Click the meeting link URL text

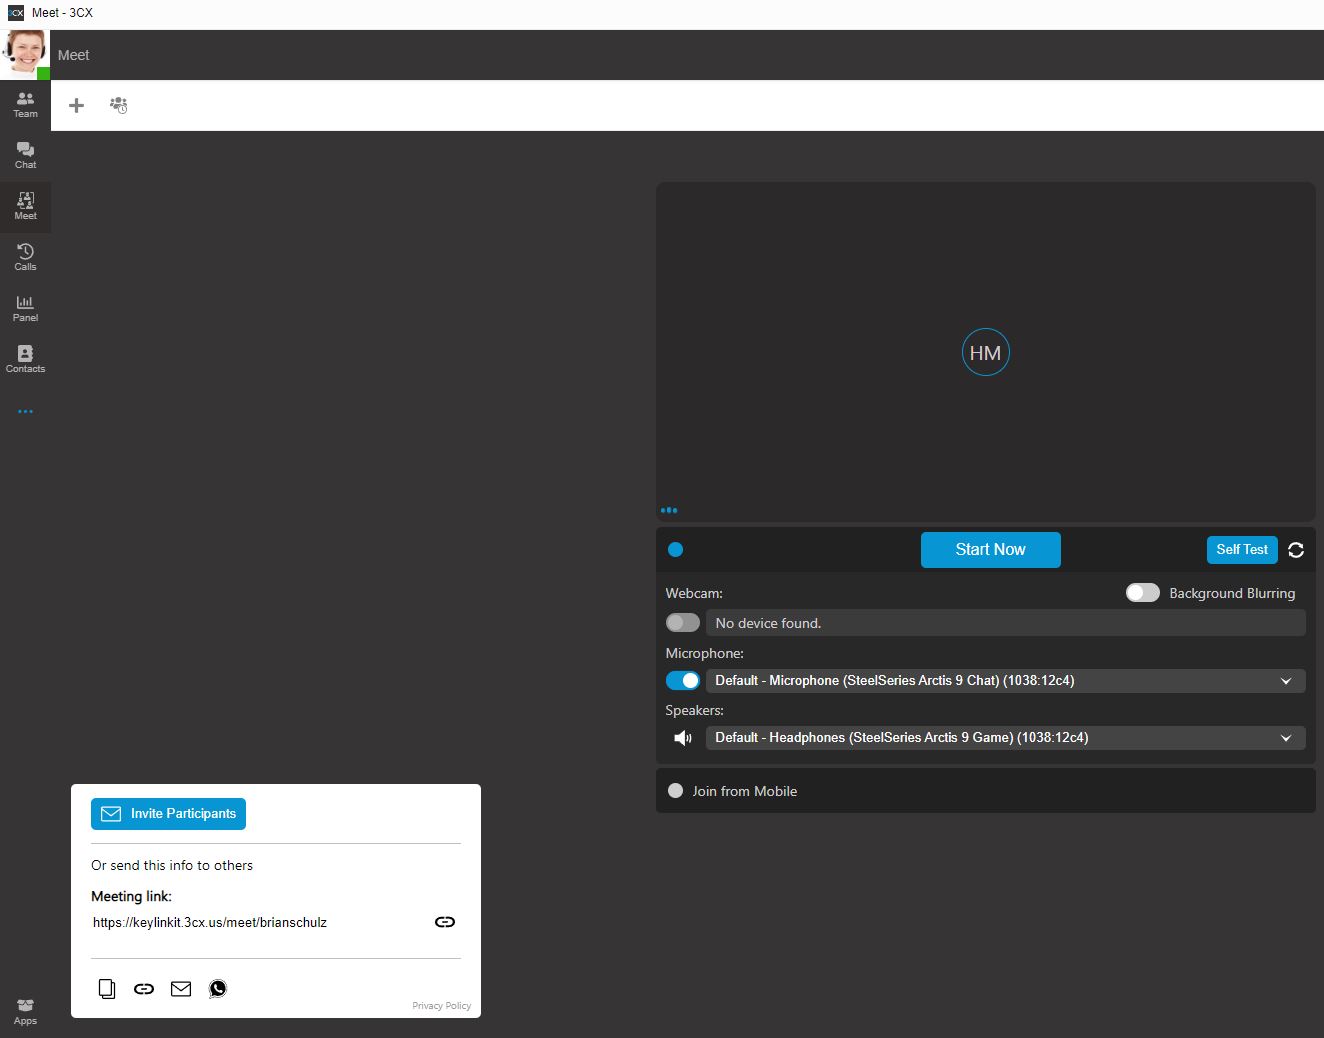click(x=210, y=923)
